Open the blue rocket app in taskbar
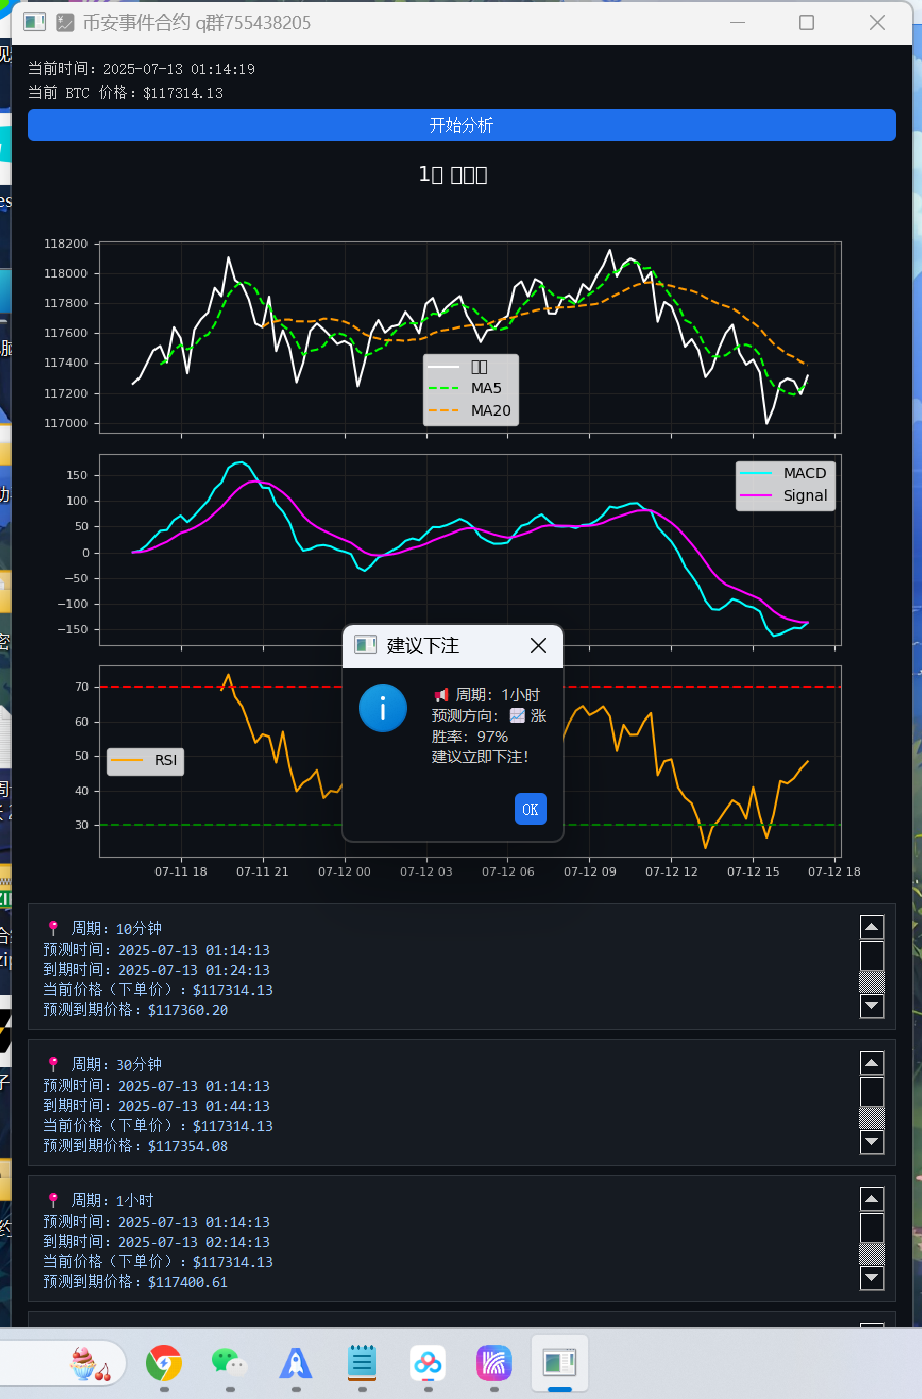The width and height of the screenshot is (922, 1399). point(295,1362)
